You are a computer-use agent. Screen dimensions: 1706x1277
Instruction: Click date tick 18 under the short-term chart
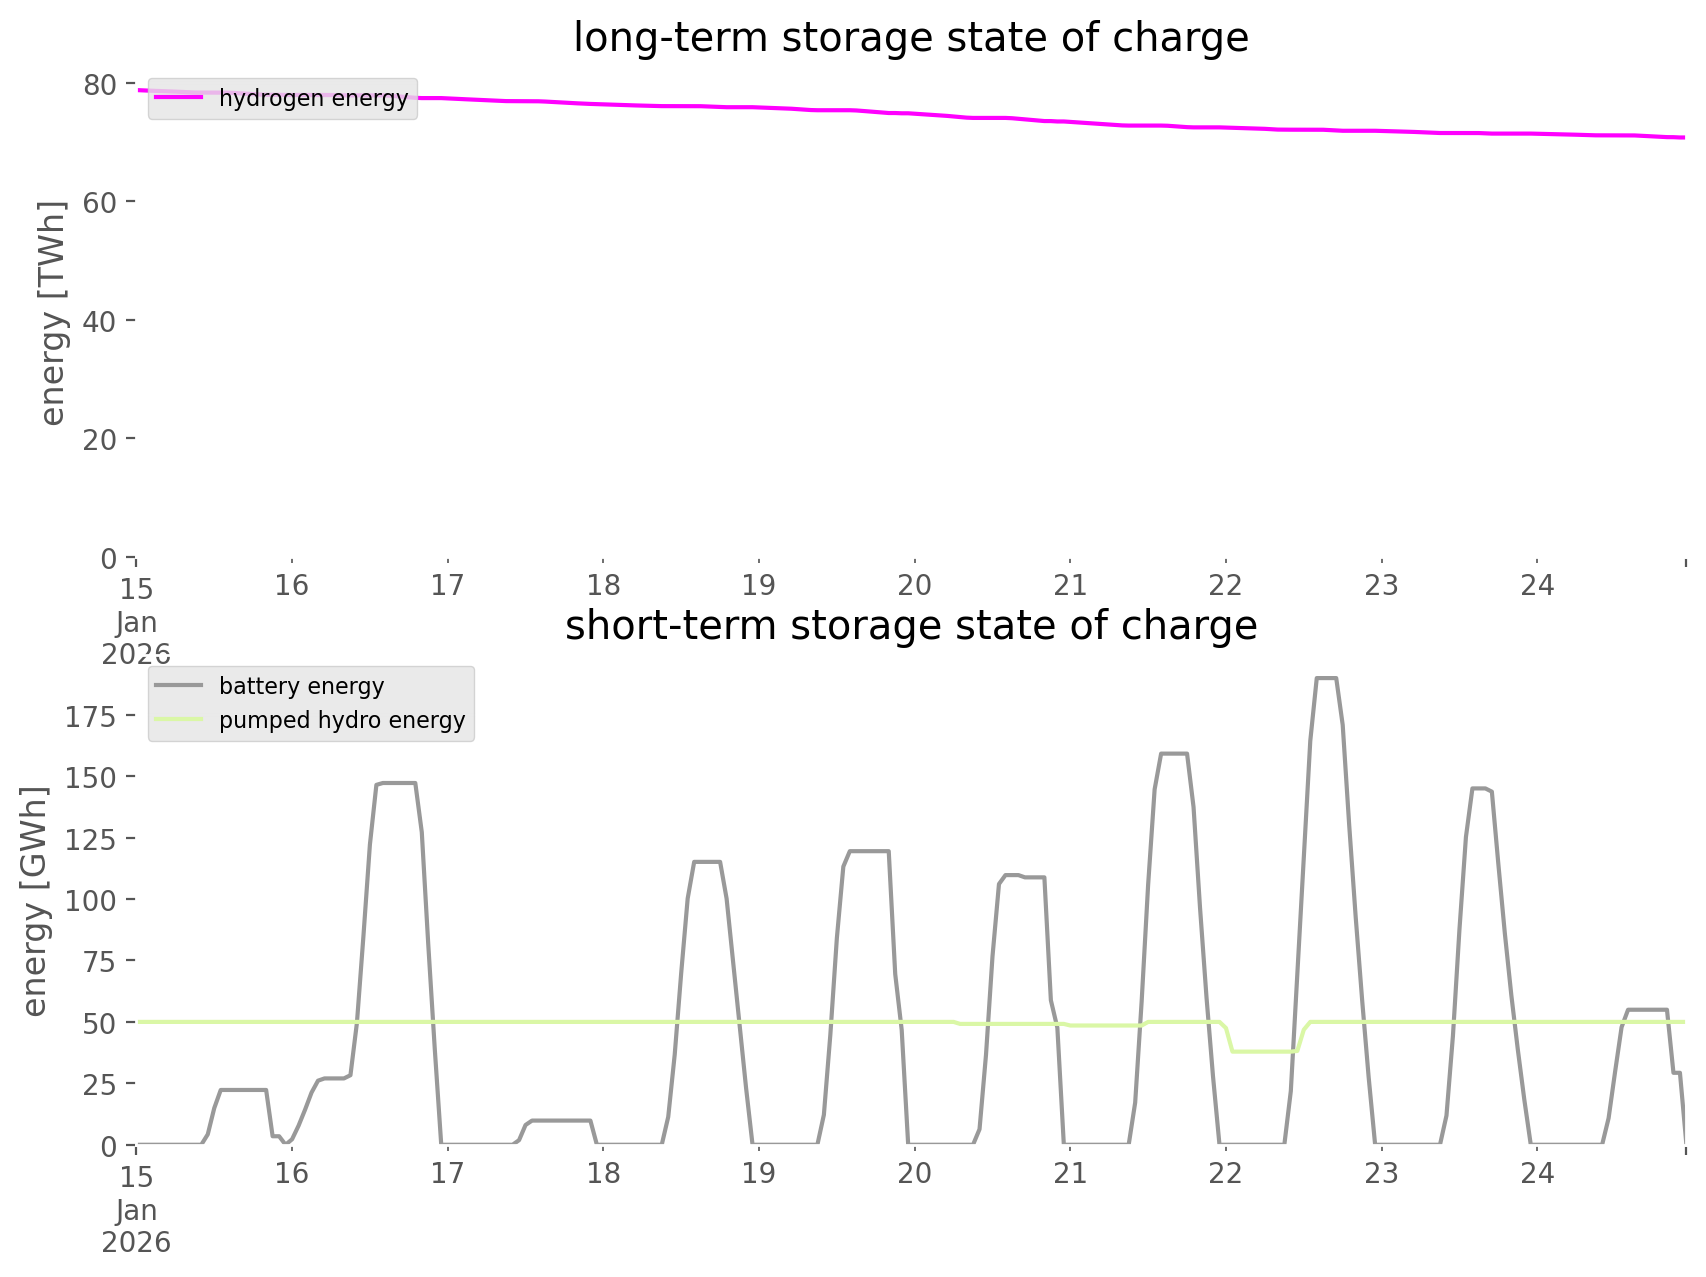click(603, 1173)
